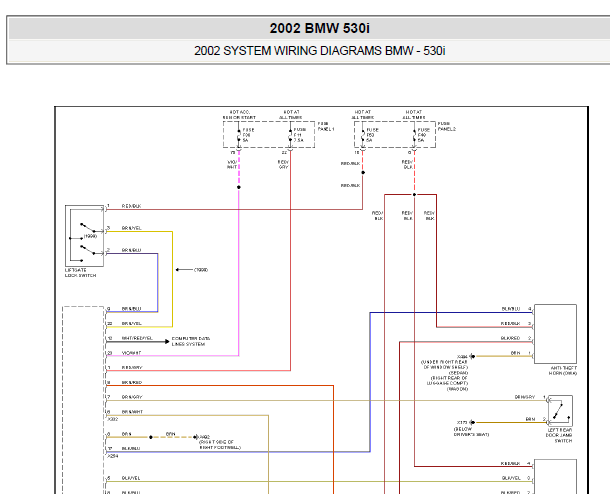This screenshot has width=610, height=494.
Task: Click the 'ANTI-THEFT HORN (DWA)' component label
Action: pos(563,370)
